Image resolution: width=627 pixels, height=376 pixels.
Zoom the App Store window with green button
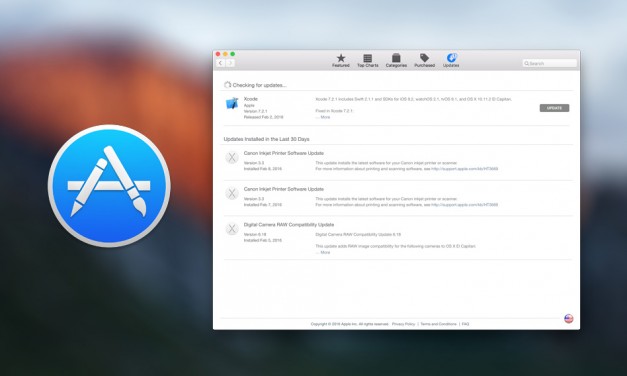[x=232, y=54]
